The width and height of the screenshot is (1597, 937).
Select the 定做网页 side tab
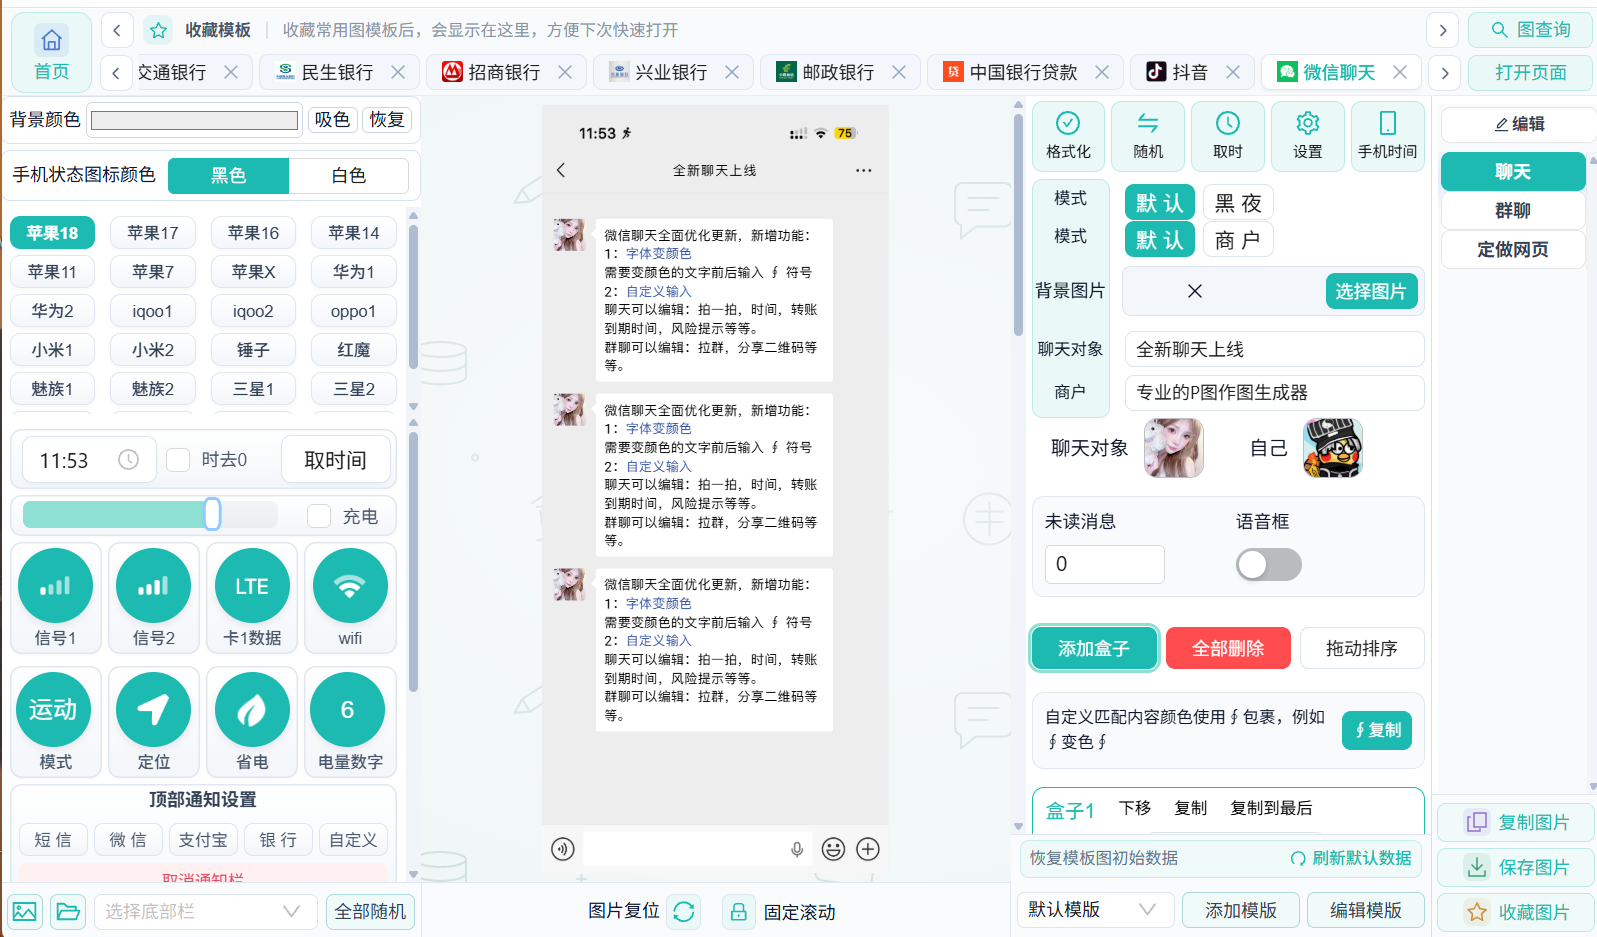1513,250
